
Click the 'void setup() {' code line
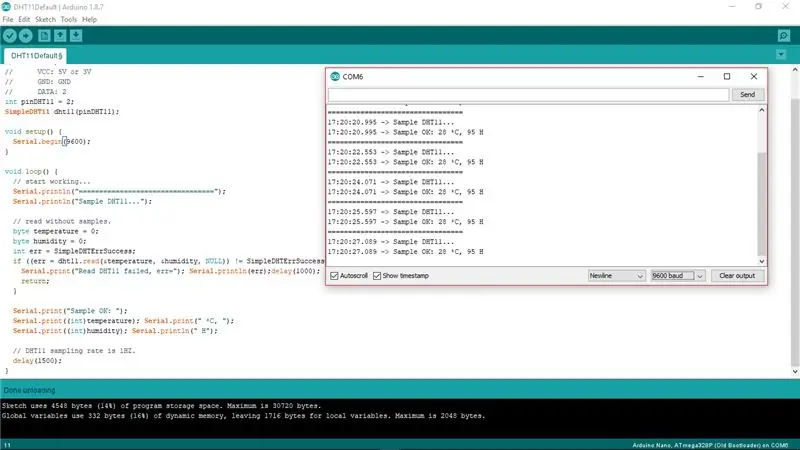[33, 132]
